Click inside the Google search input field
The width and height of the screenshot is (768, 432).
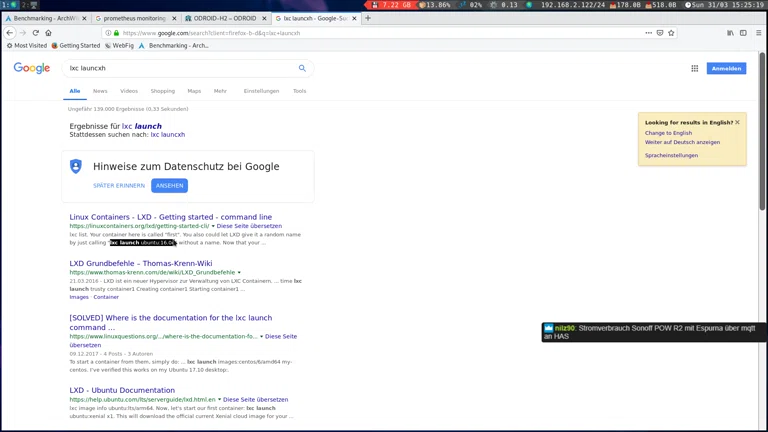[180, 68]
